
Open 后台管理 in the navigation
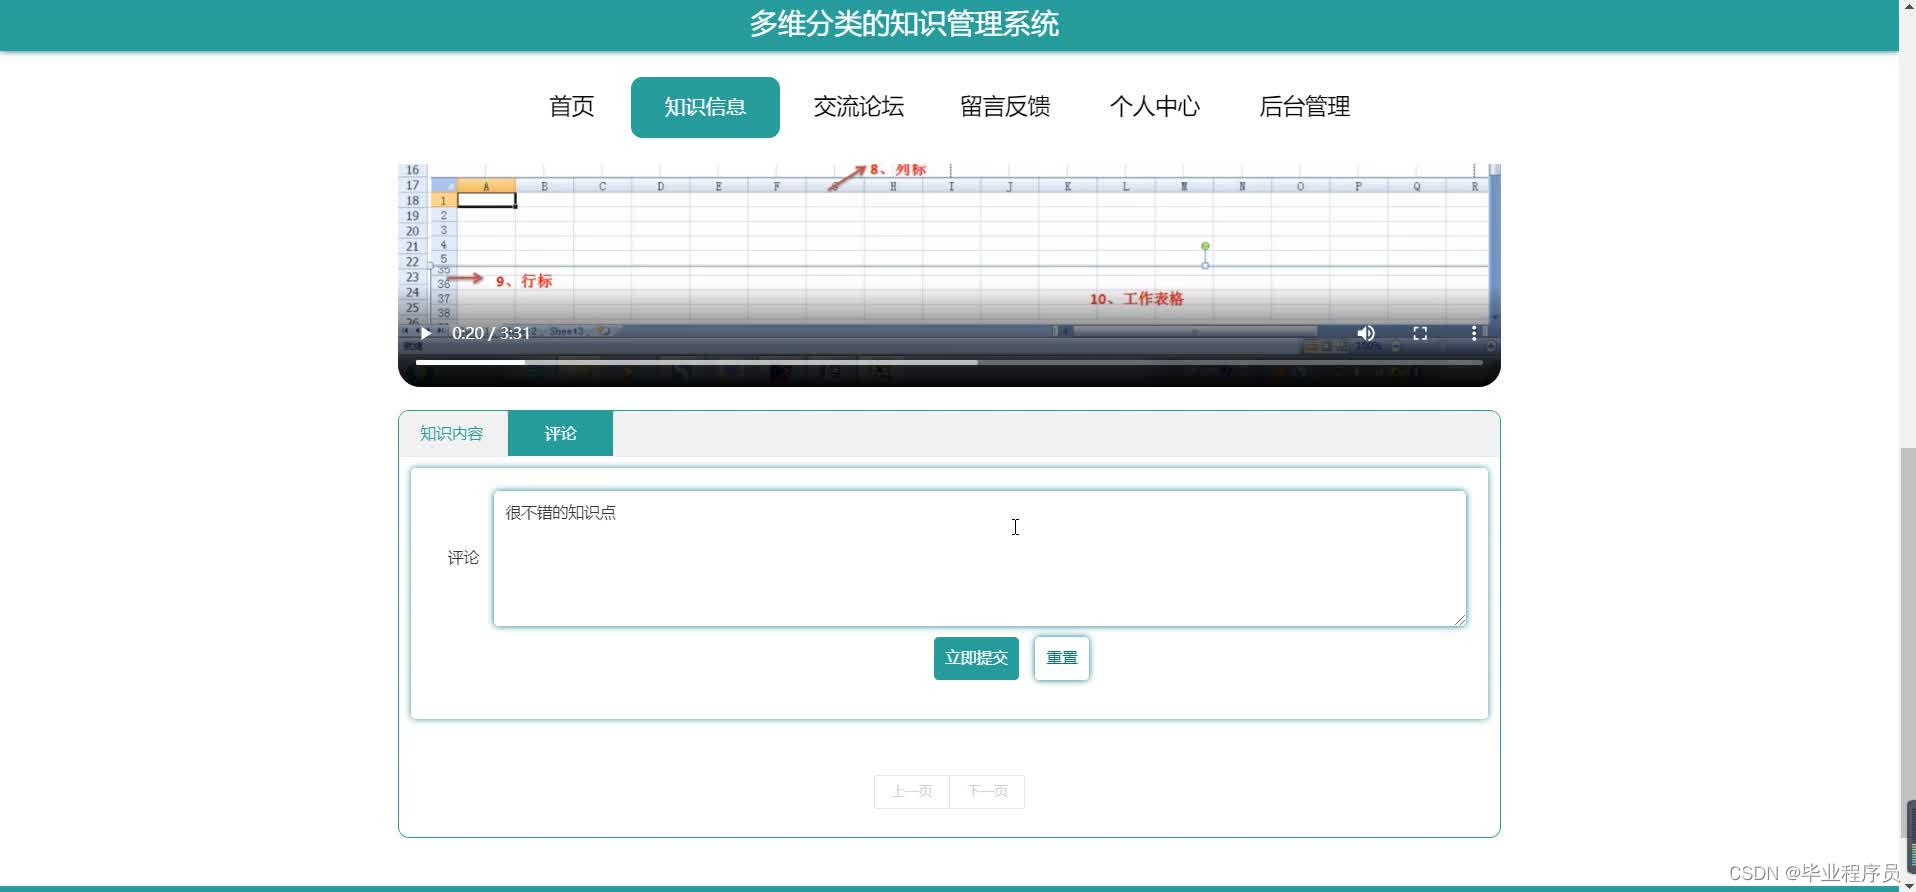(x=1305, y=107)
